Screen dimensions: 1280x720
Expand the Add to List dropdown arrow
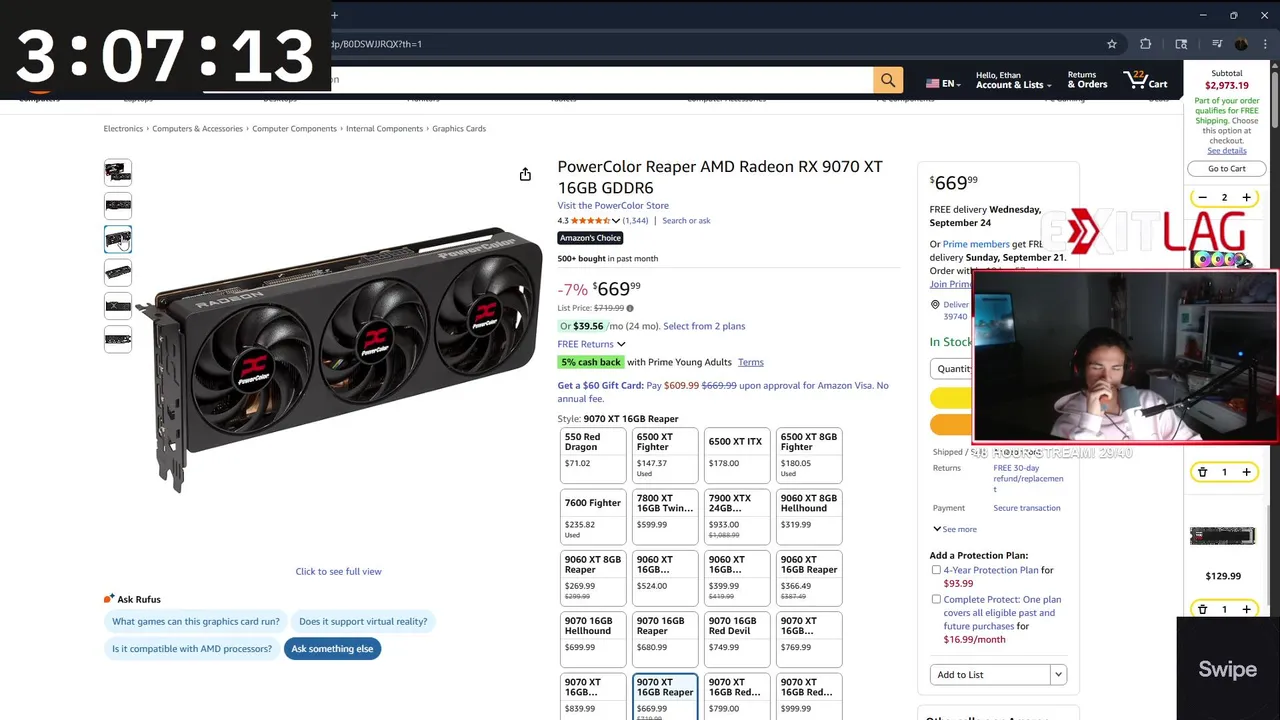(1058, 675)
